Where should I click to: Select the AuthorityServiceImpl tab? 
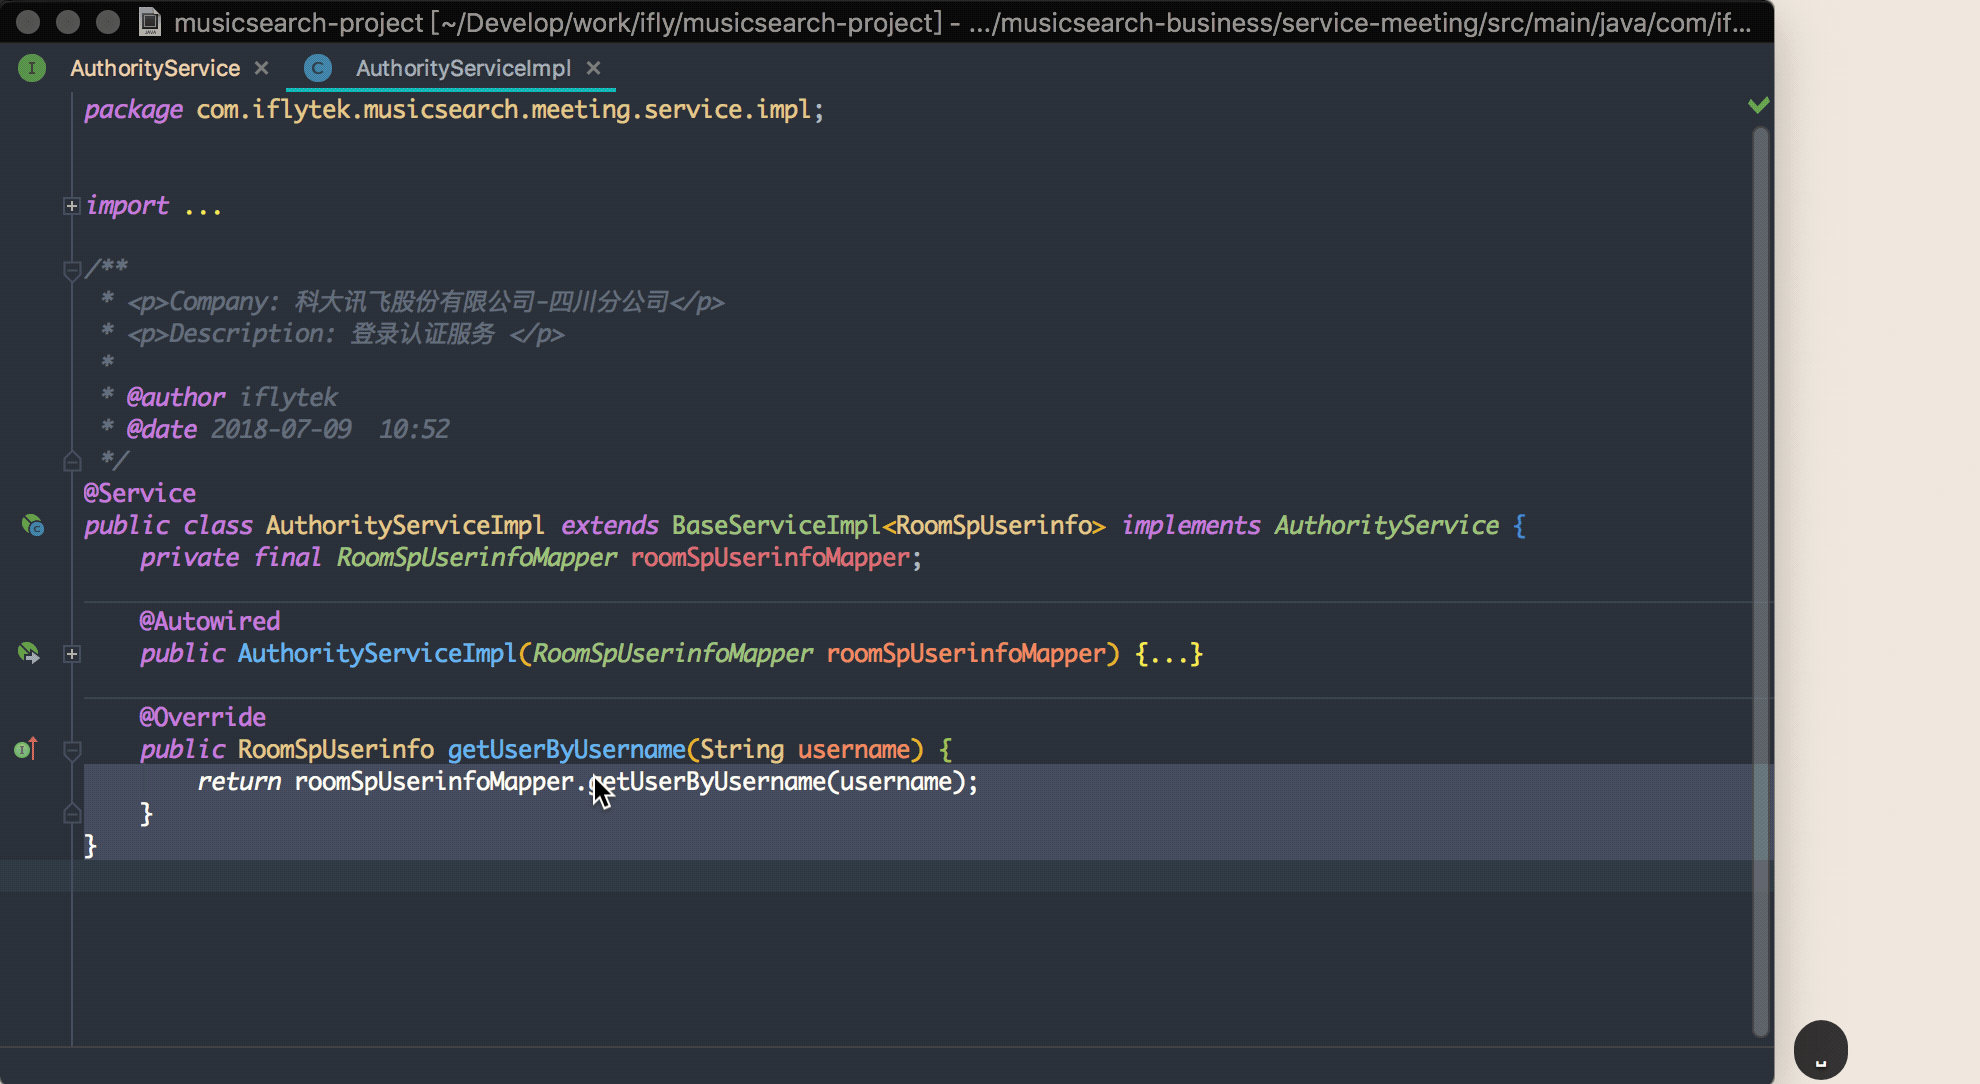tap(463, 68)
